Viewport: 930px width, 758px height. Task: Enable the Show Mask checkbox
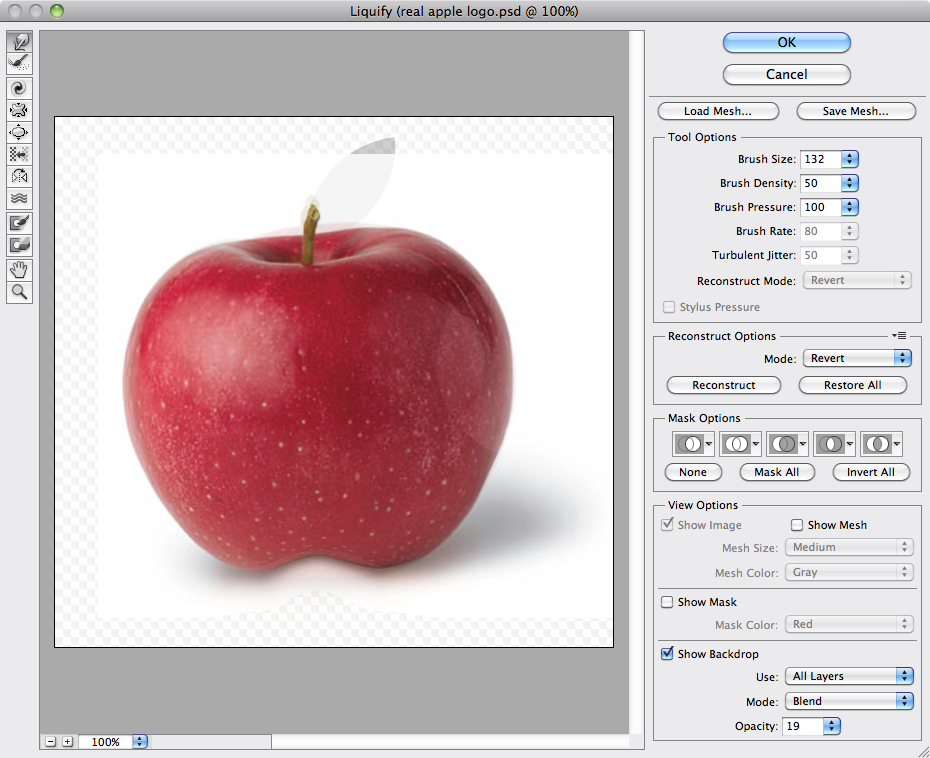pos(667,602)
